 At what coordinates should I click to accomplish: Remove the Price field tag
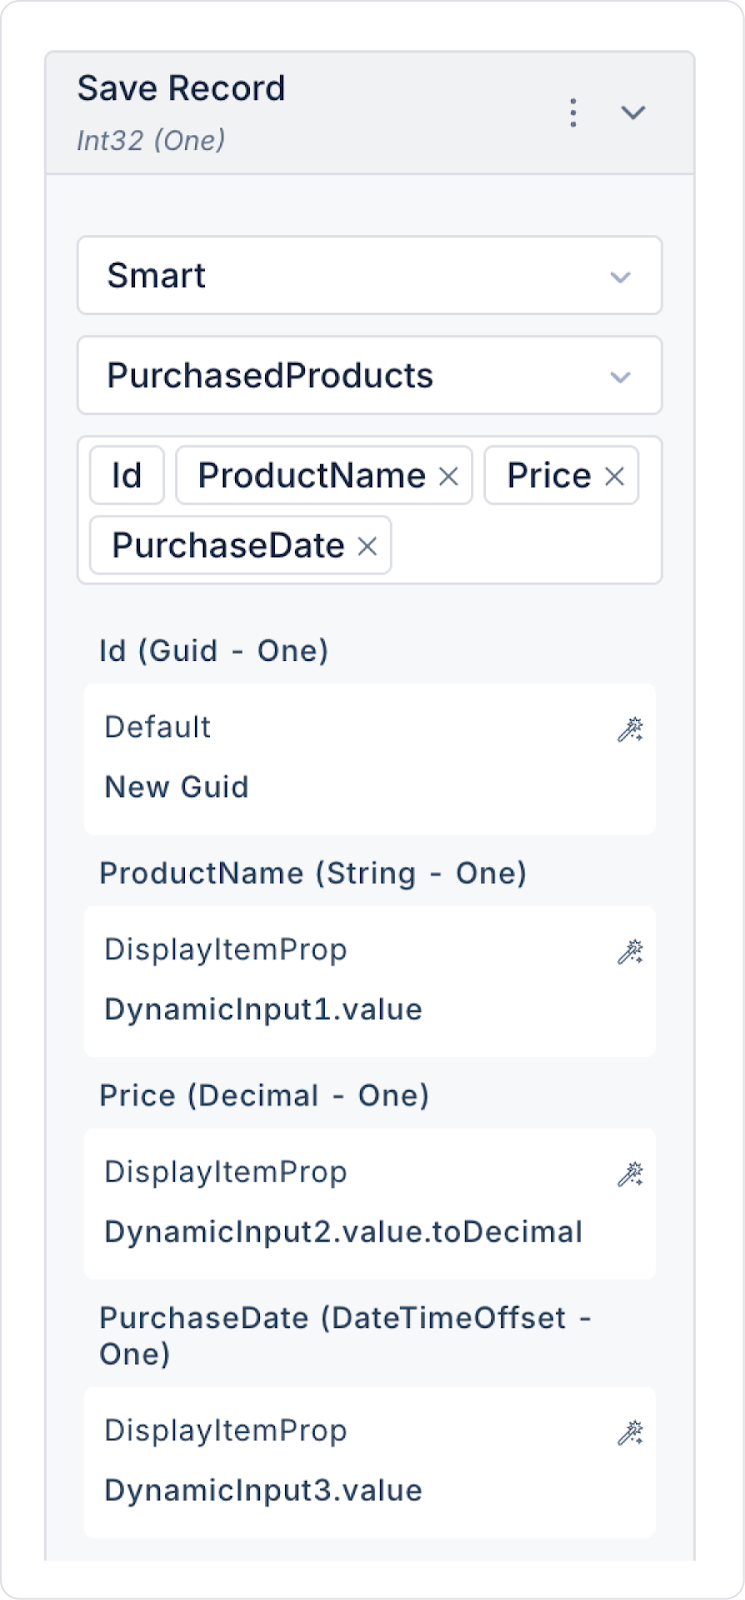pos(615,477)
